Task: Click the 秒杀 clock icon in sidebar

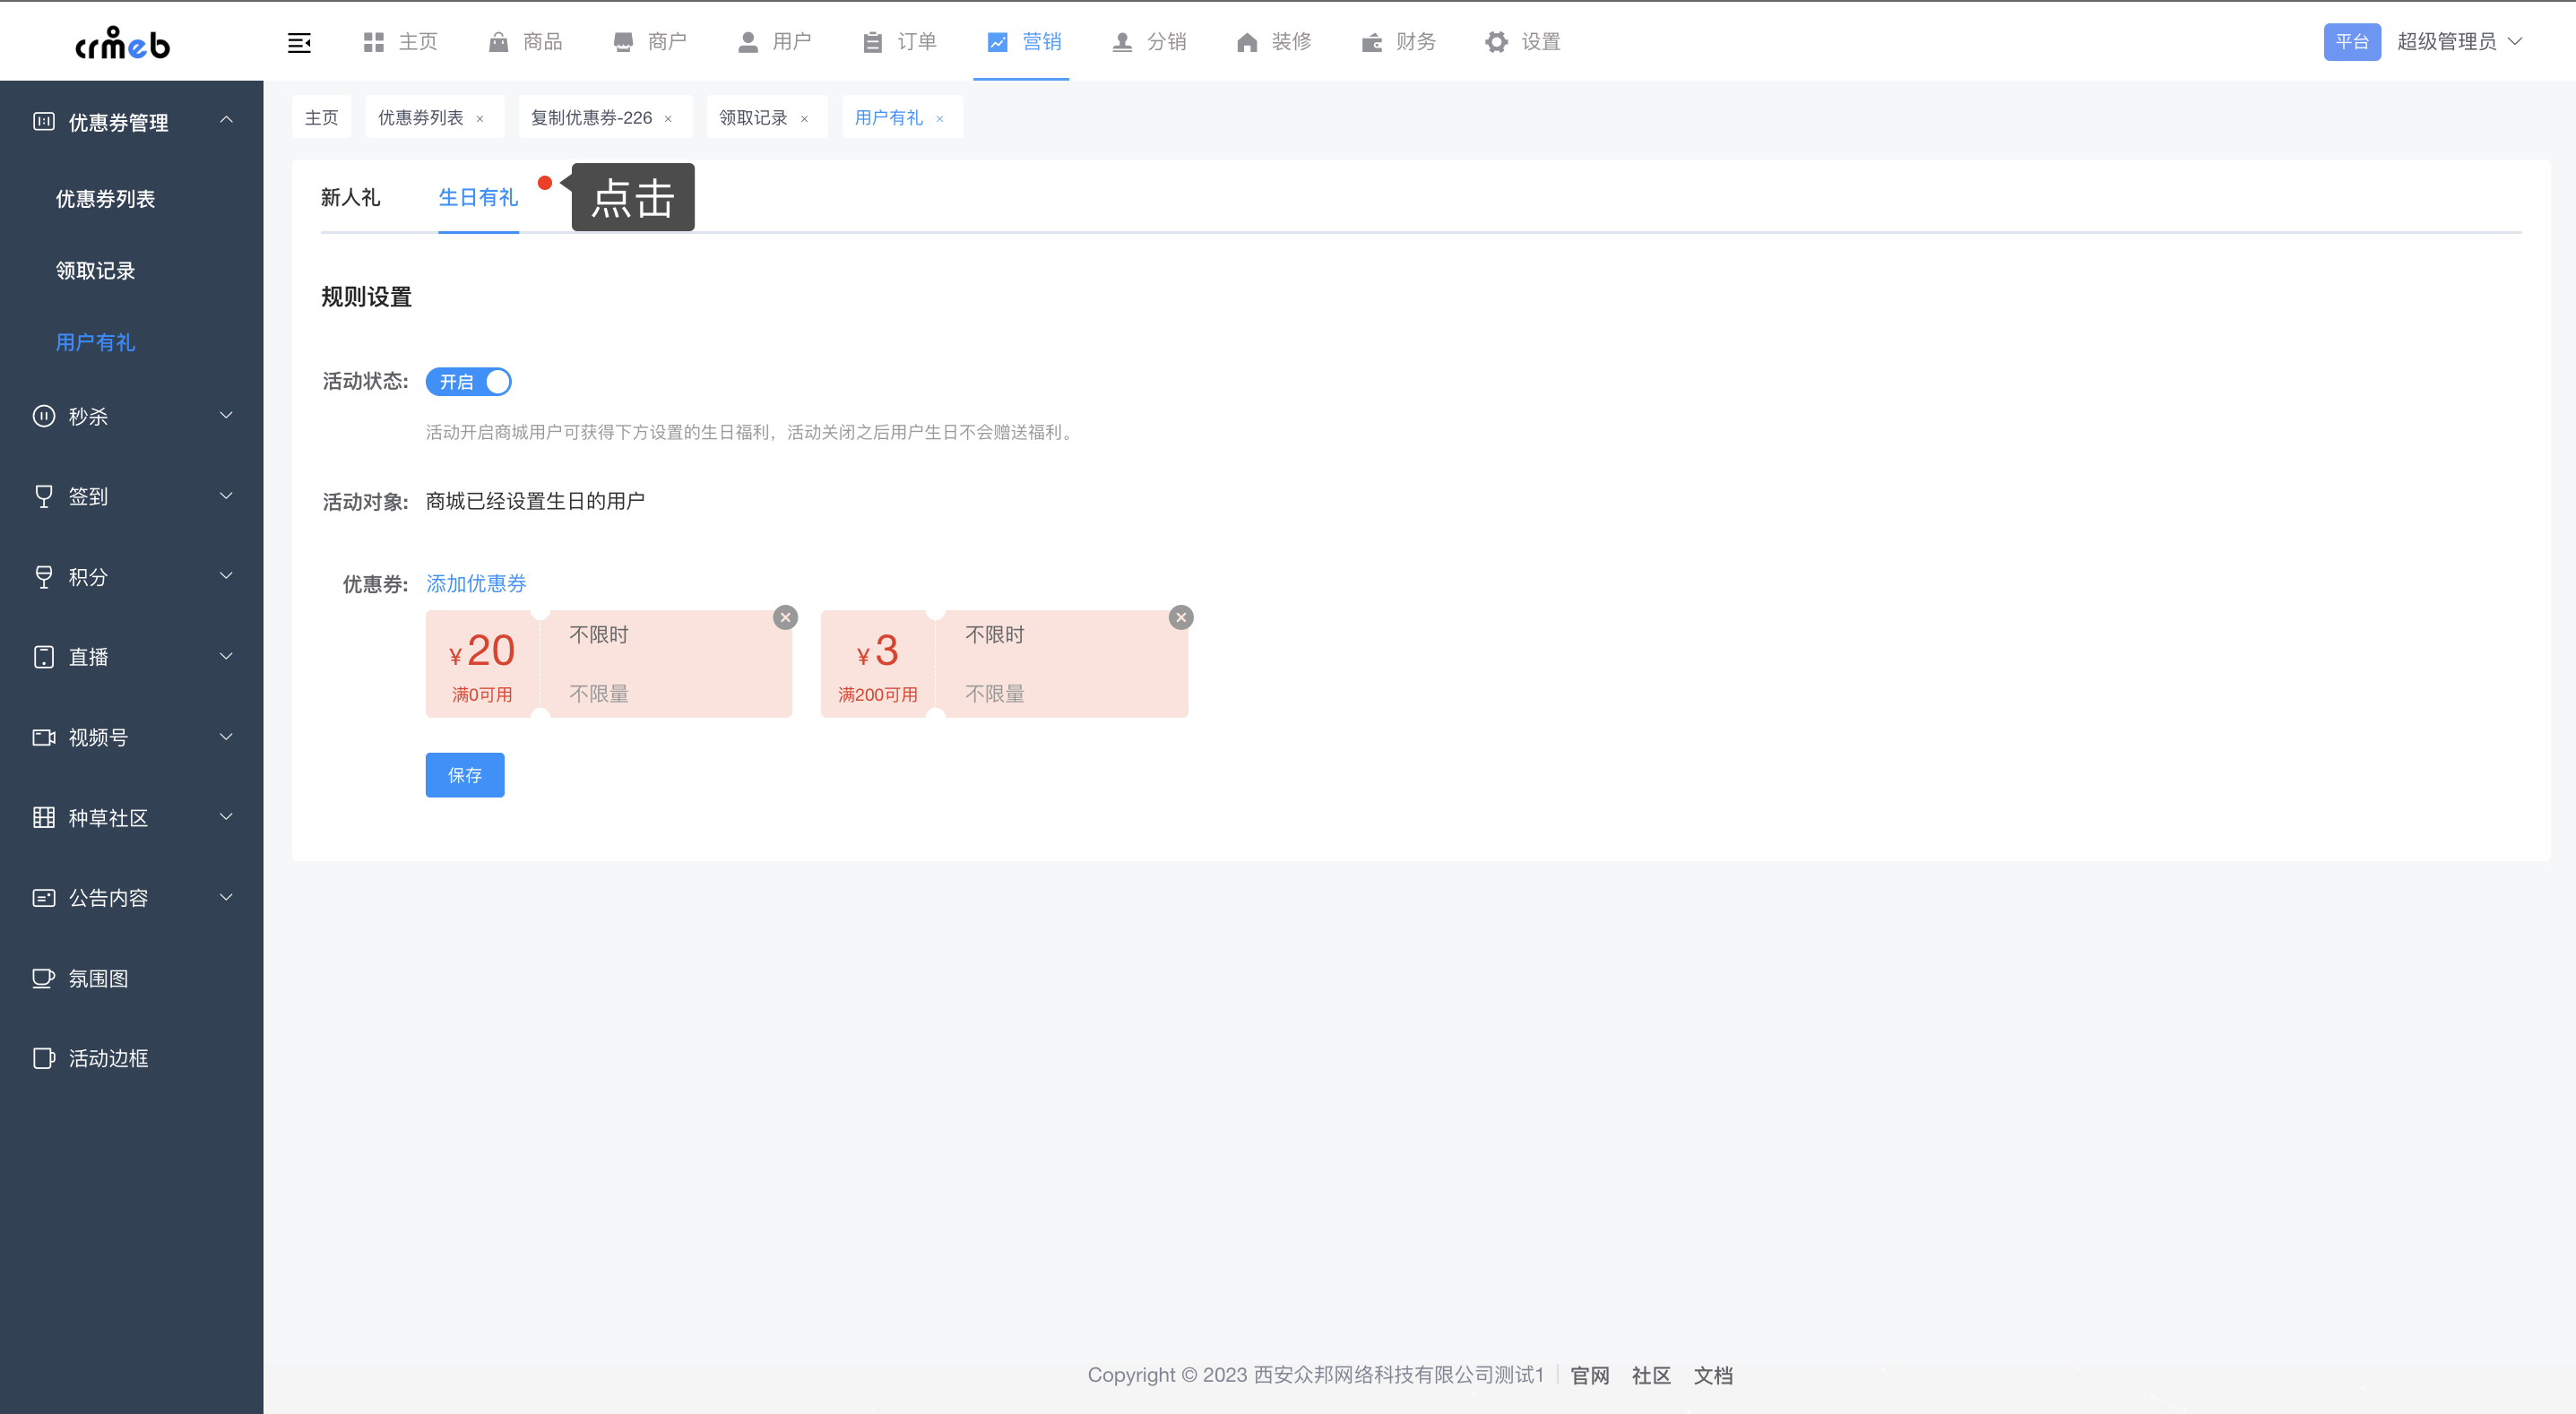Action: click(44, 416)
